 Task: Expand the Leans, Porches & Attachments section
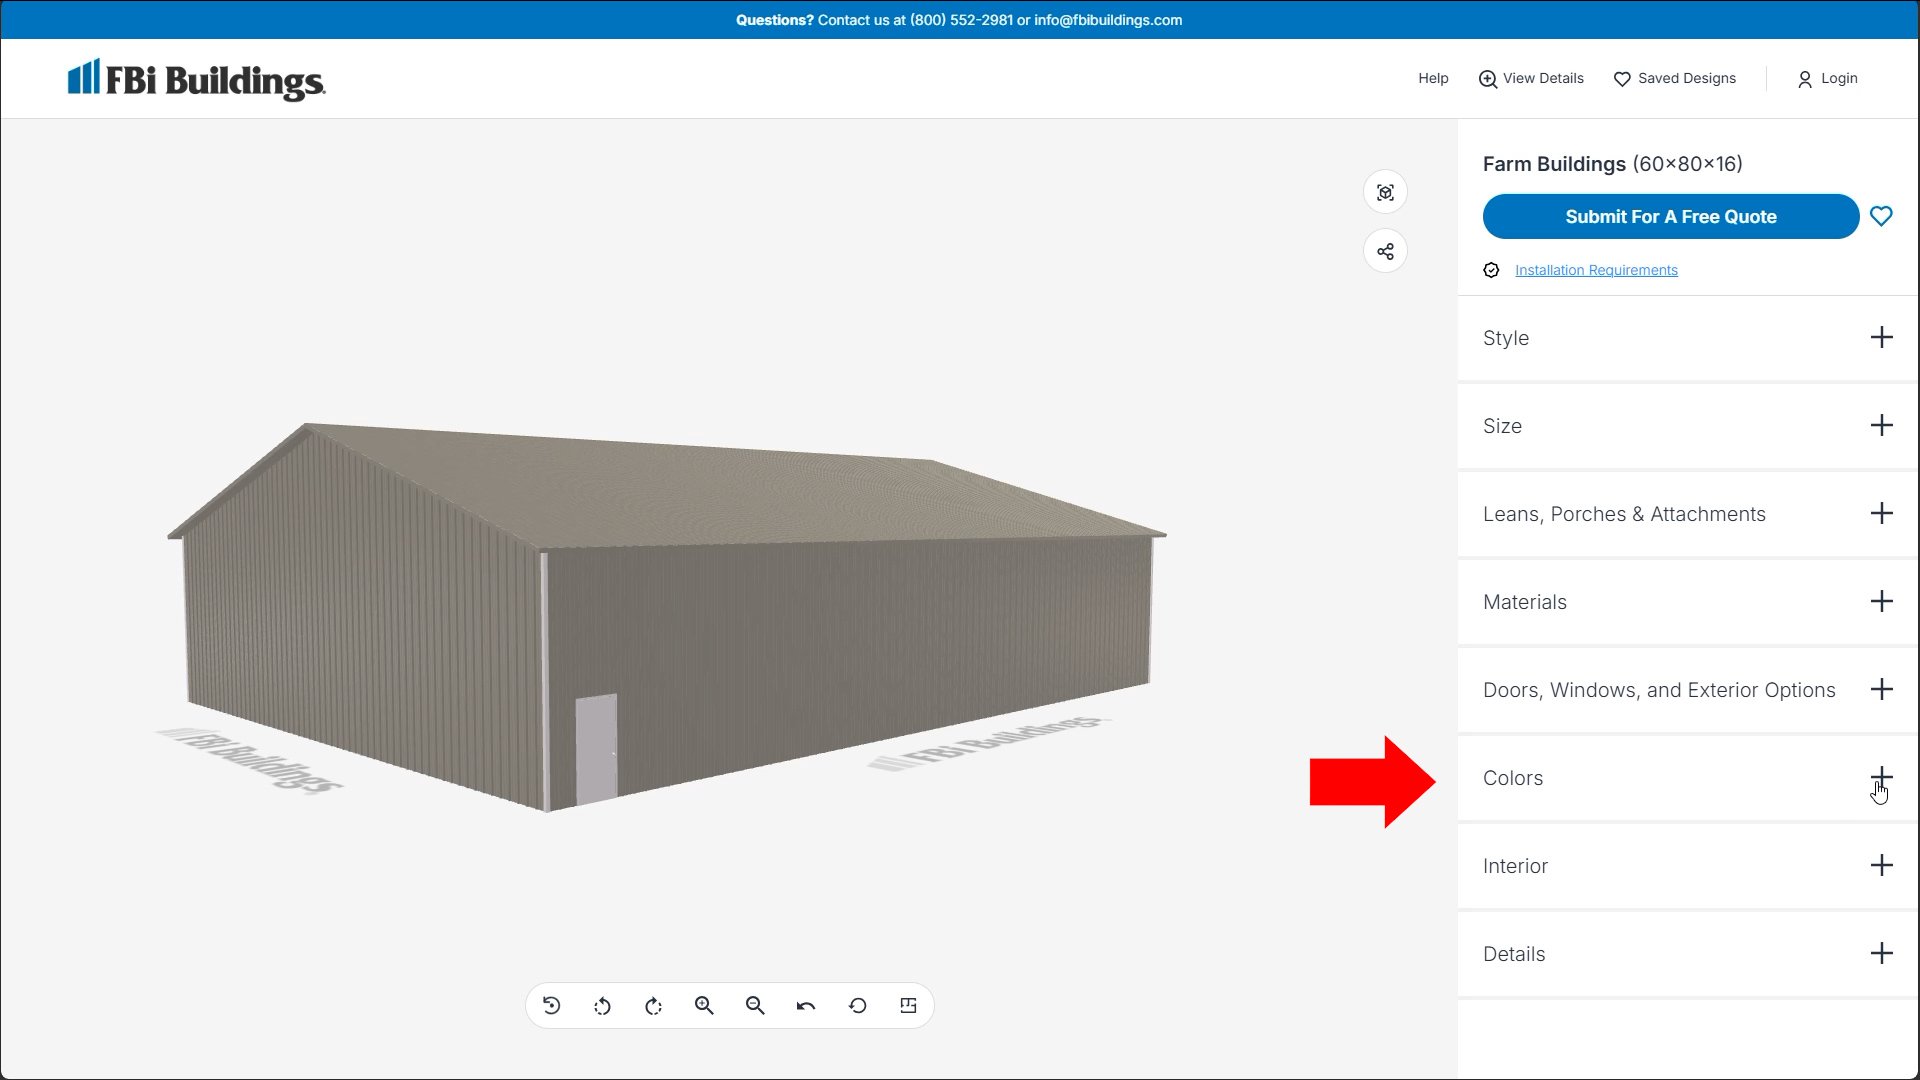(x=1881, y=514)
